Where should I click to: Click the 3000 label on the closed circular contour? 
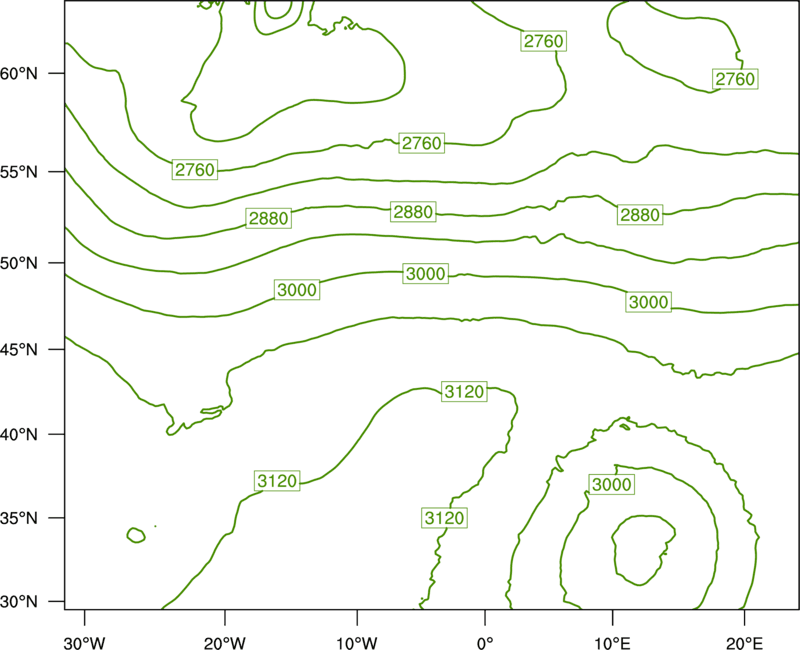[x=612, y=484]
